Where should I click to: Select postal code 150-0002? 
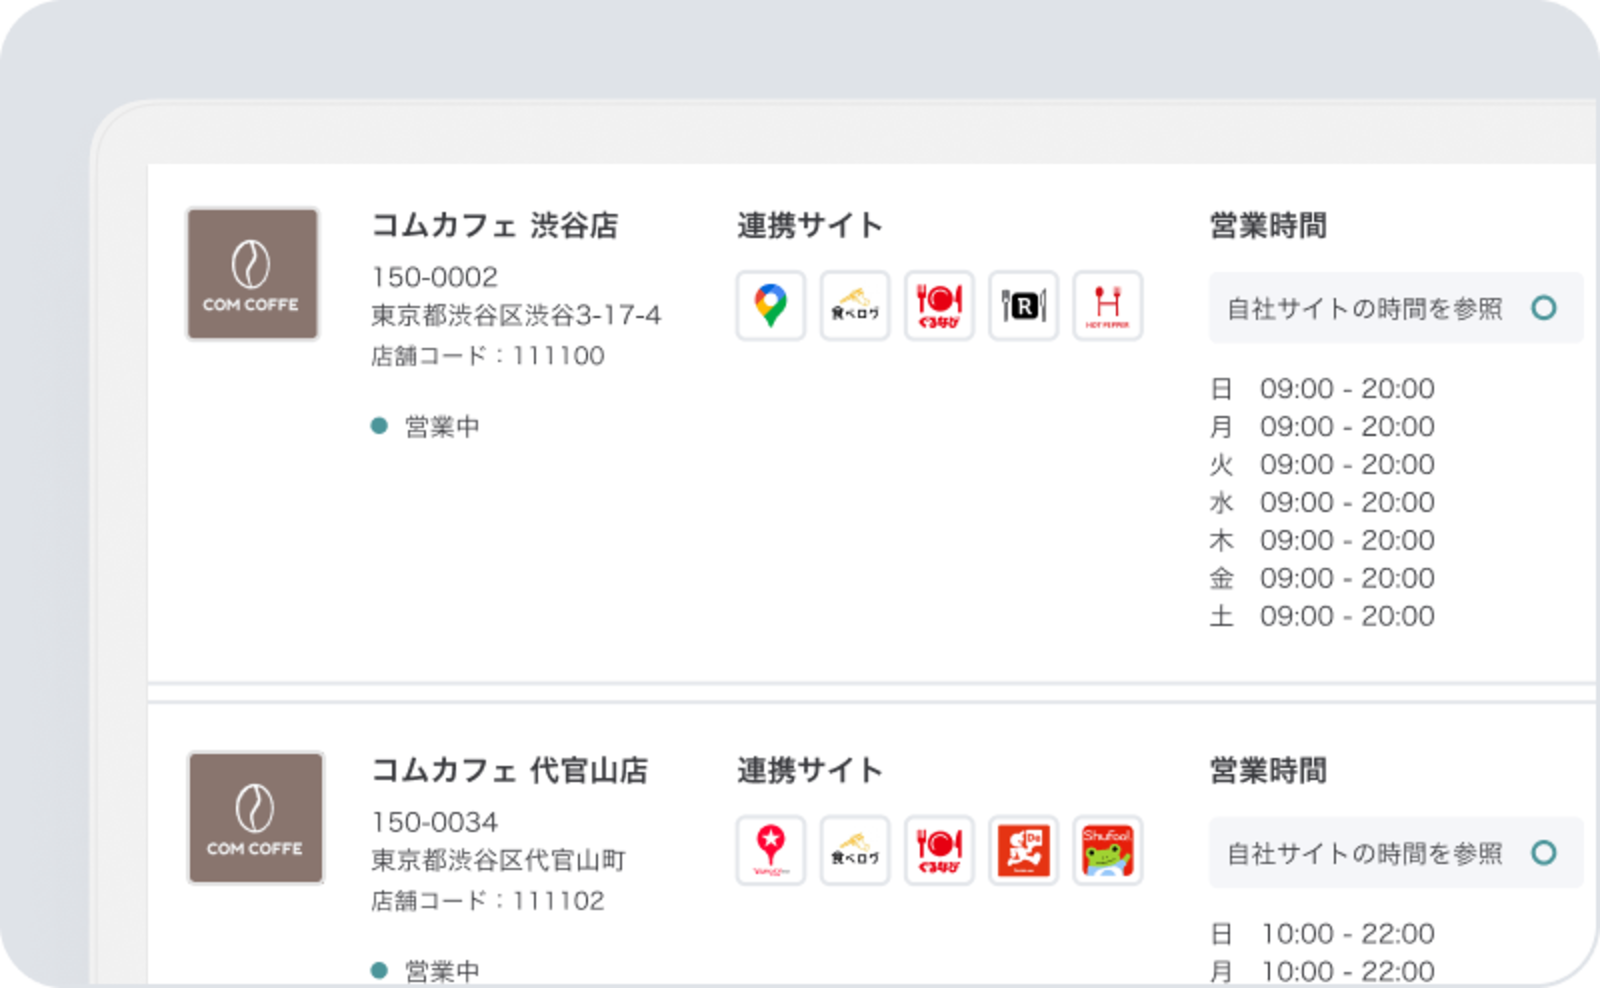click(434, 277)
